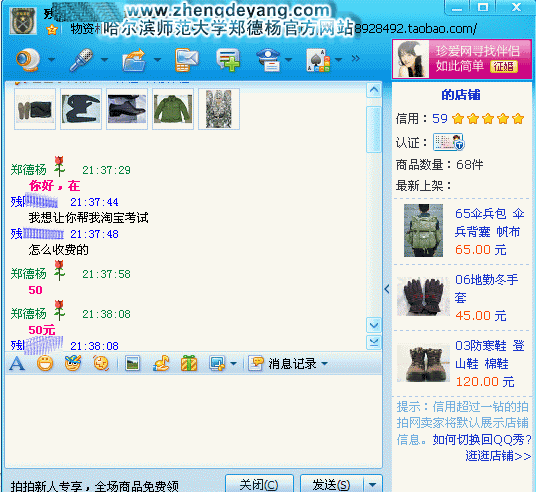Expand the 消息记录 dropdown arrow
The width and height of the screenshot is (536, 492).
(325, 363)
